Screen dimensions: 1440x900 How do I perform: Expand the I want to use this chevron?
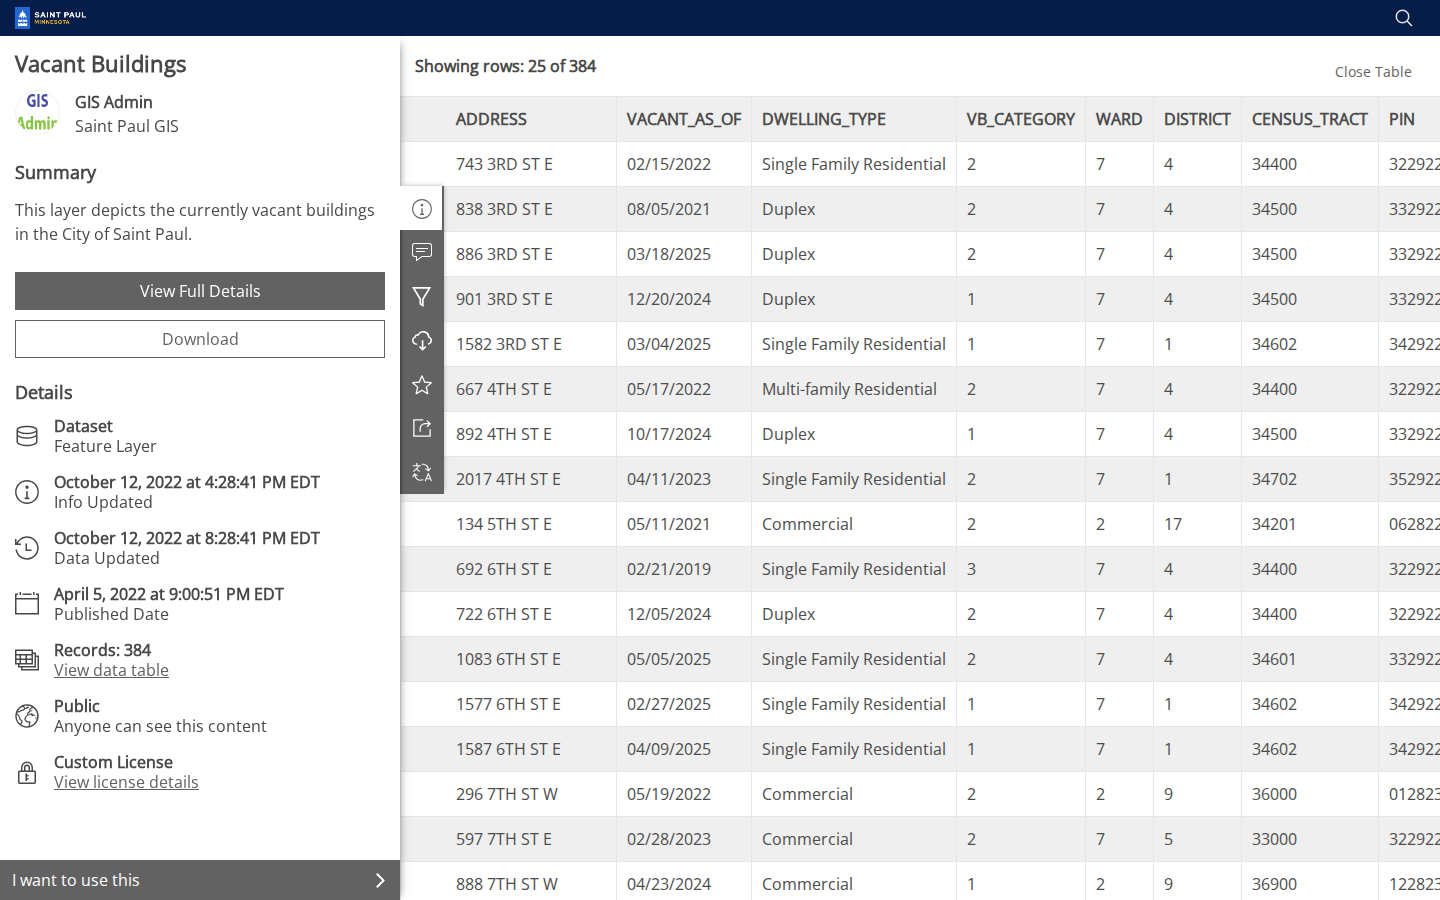point(380,880)
